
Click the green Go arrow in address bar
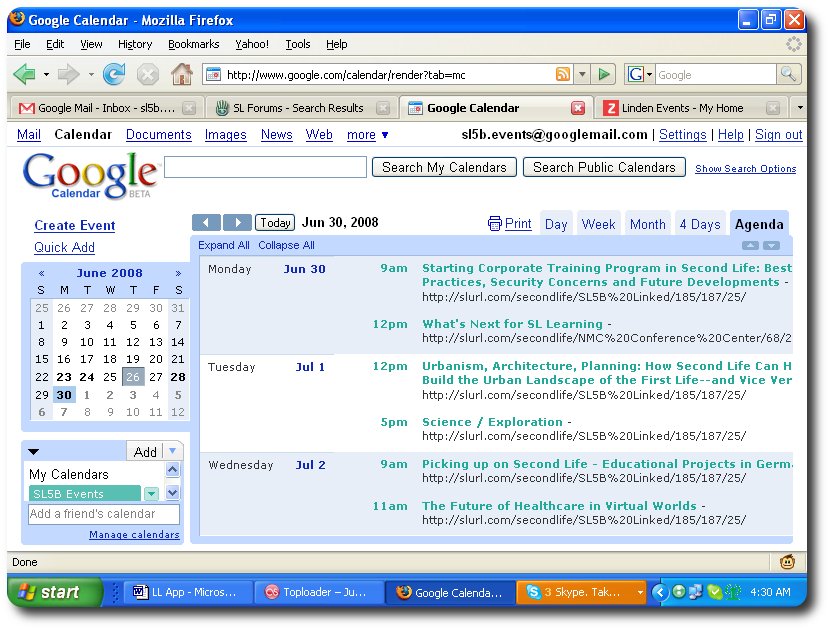(x=603, y=75)
